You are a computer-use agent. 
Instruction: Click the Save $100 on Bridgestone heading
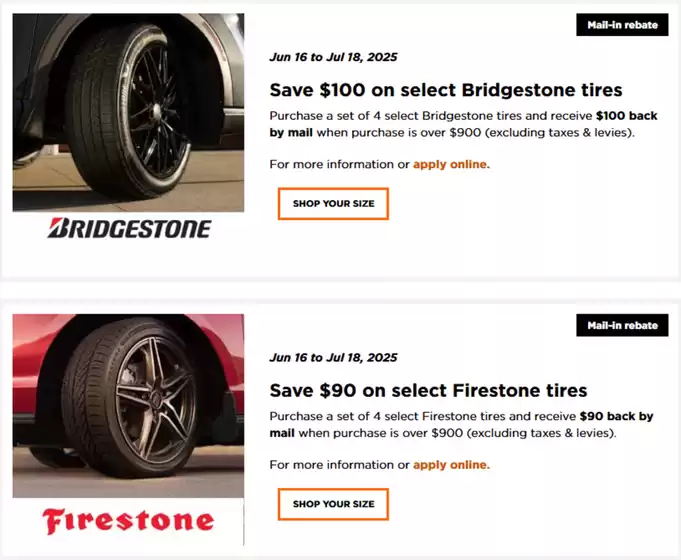point(446,91)
